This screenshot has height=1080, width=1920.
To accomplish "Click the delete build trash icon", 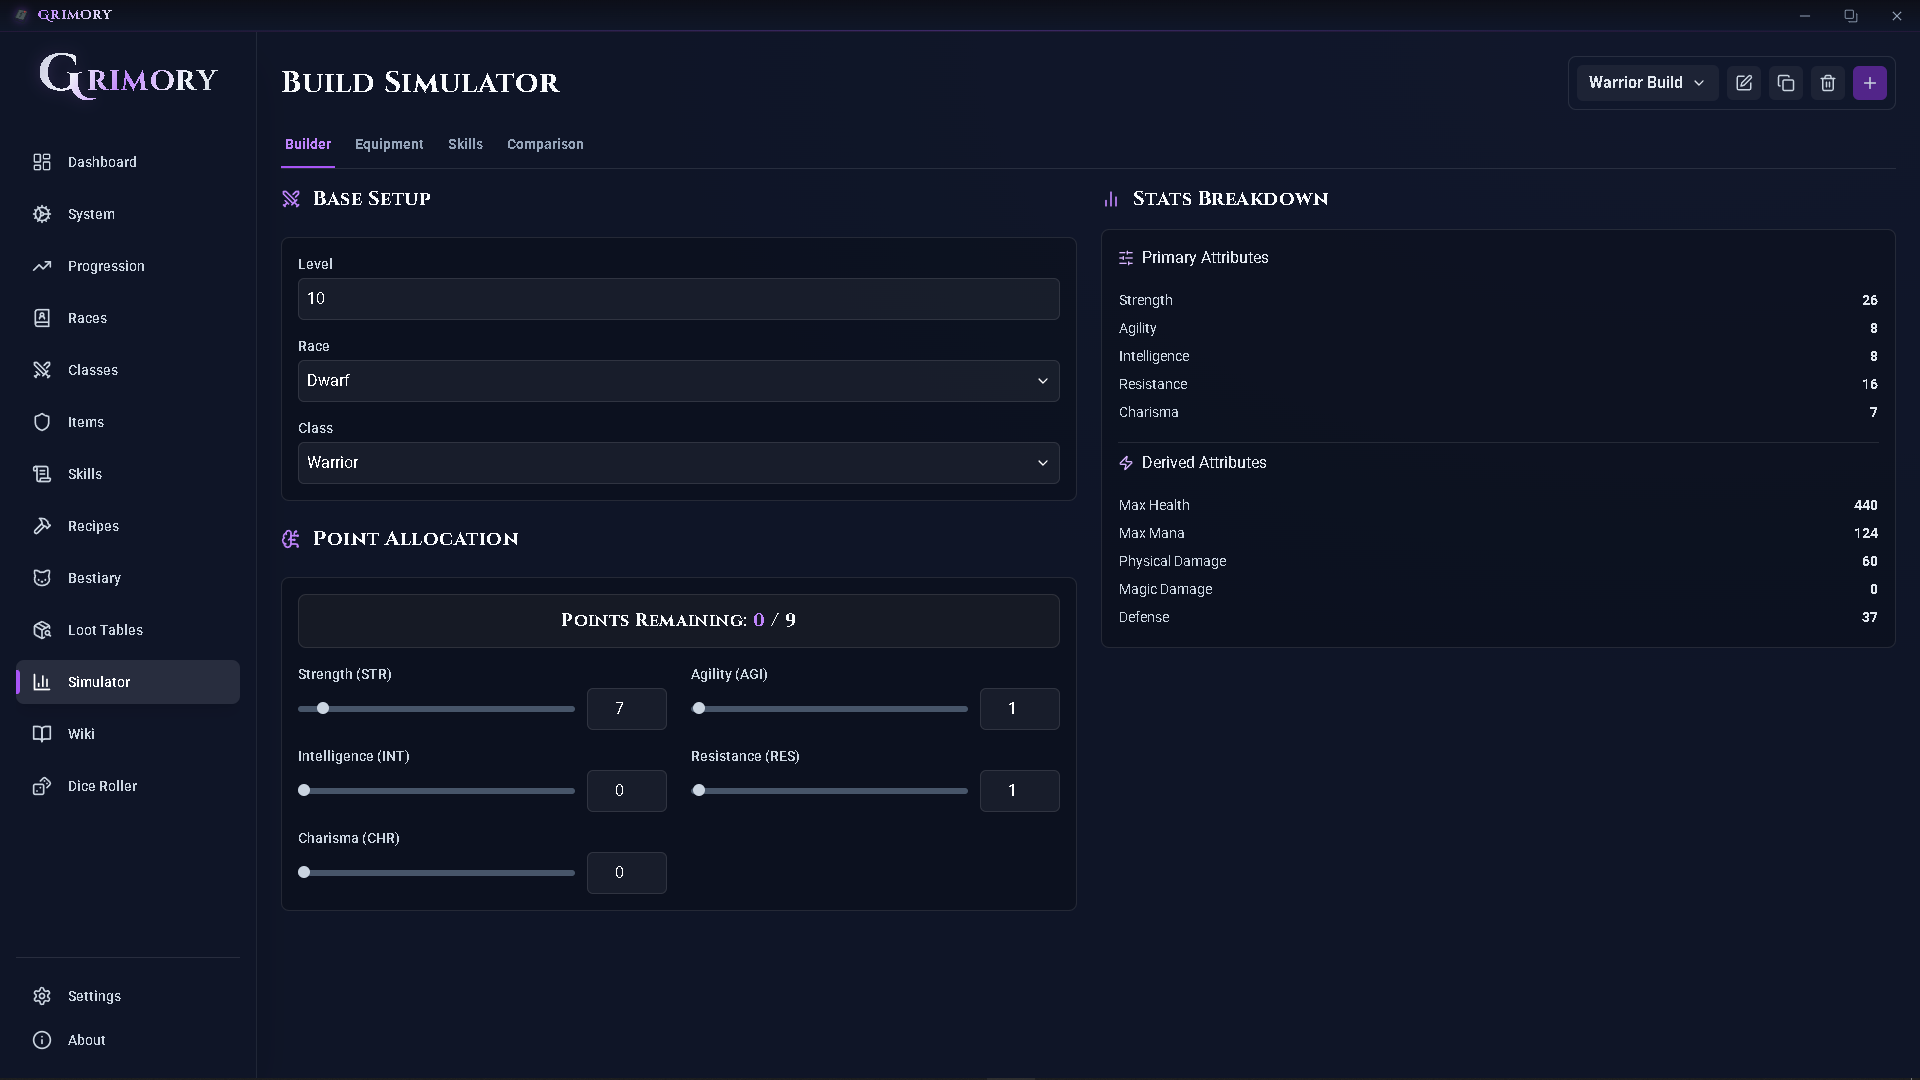I will 1828,83.
